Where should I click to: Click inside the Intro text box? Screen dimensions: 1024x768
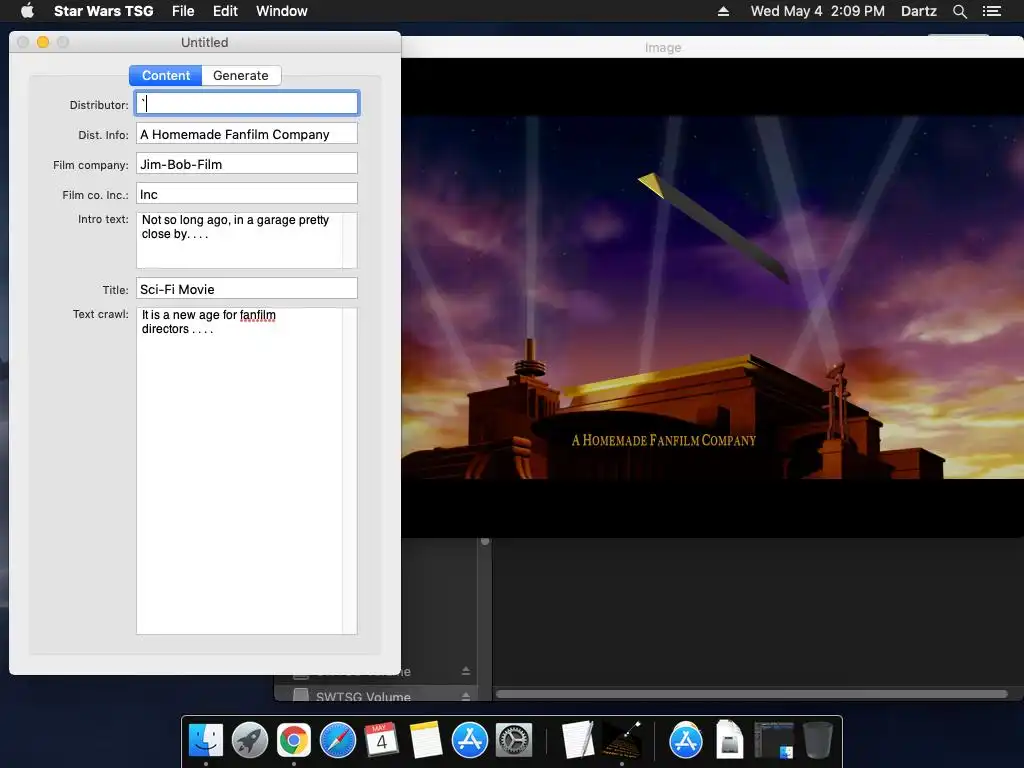click(239, 240)
